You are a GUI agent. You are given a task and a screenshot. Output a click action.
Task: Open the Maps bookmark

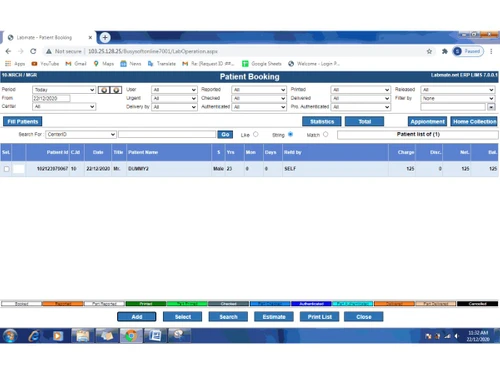[x=104, y=64]
